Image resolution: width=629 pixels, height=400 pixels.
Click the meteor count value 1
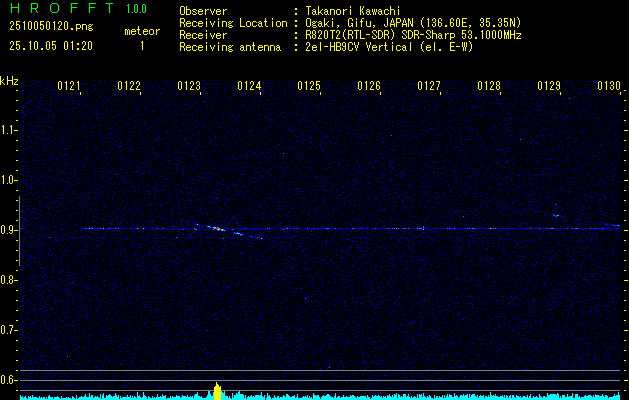pyautogui.click(x=142, y=46)
